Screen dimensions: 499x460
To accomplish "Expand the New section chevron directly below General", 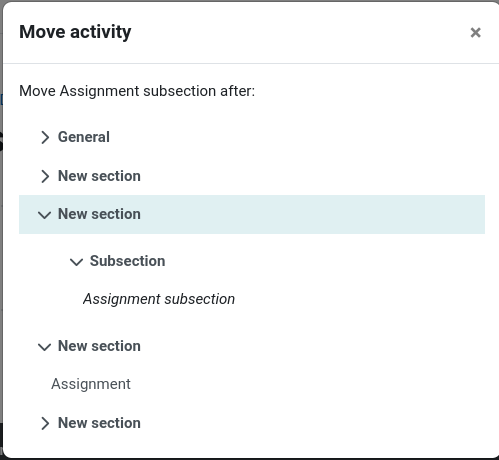I will [45, 176].
